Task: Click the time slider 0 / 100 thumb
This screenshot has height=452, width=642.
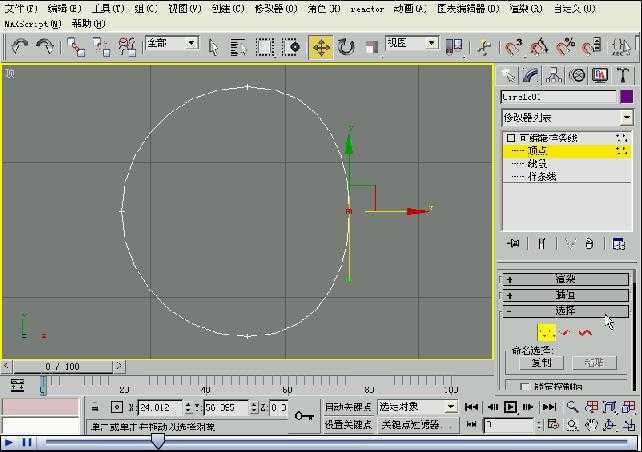Action: click(x=63, y=366)
